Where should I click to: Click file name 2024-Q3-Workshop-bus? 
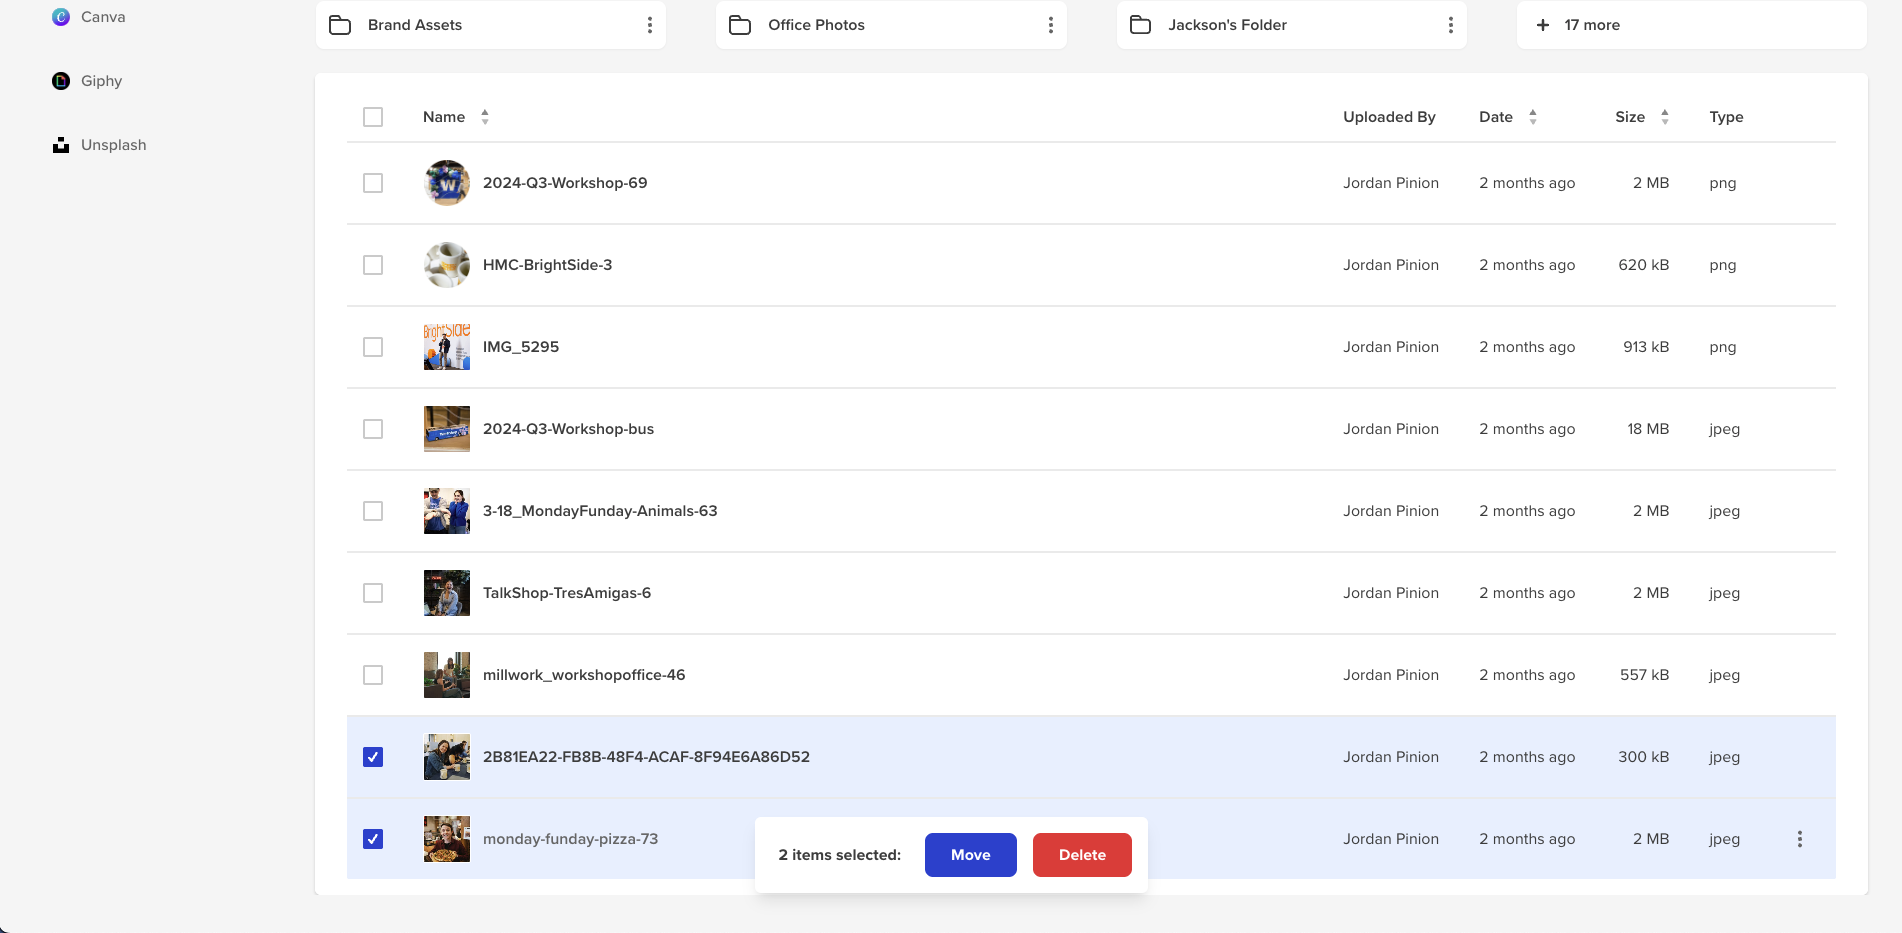(x=568, y=429)
